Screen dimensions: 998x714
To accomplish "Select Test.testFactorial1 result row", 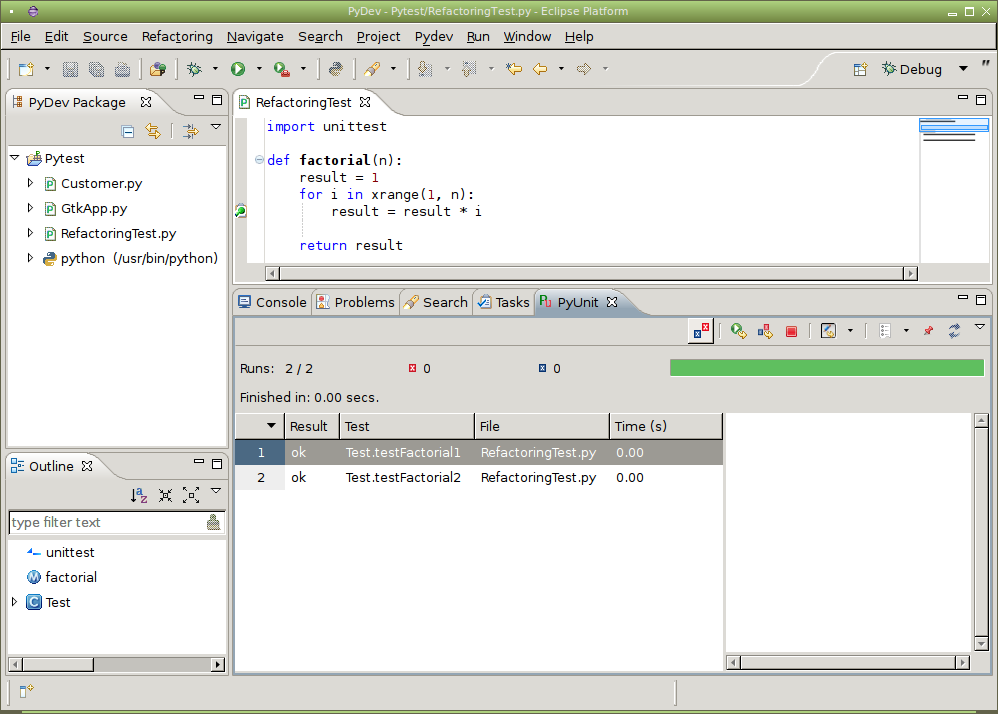I will point(479,452).
